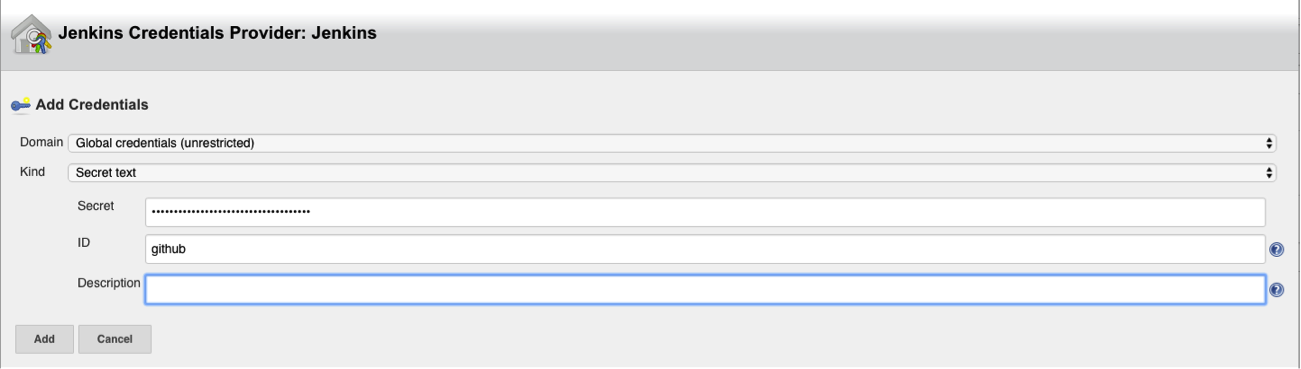Click the Add button
The image size is (1301, 369).
[44, 339]
